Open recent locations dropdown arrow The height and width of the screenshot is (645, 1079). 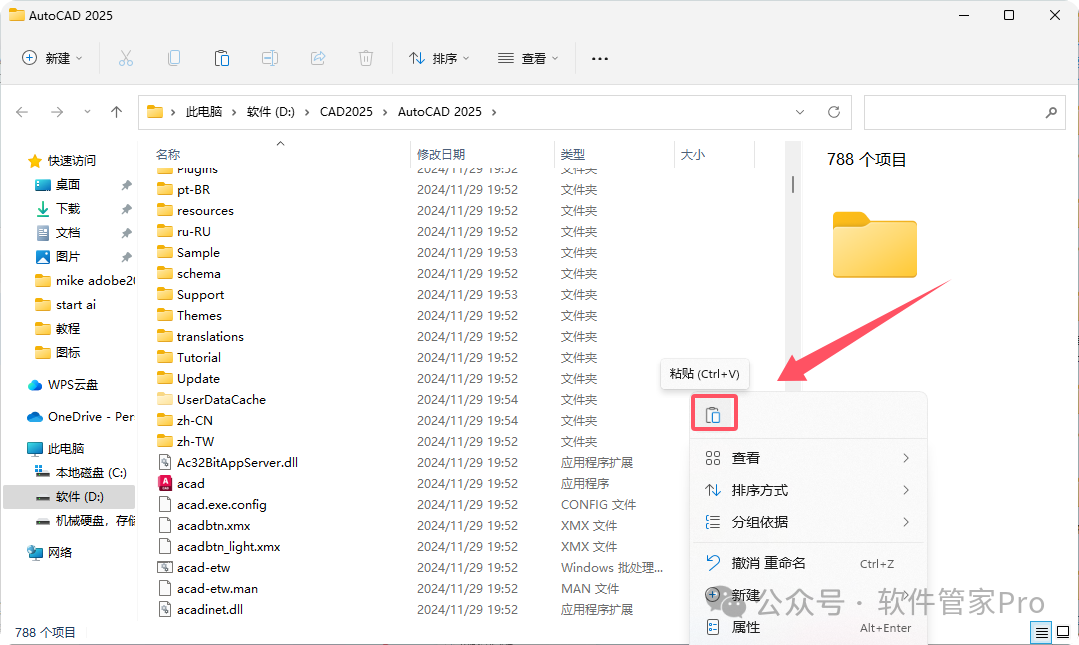(87, 112)
